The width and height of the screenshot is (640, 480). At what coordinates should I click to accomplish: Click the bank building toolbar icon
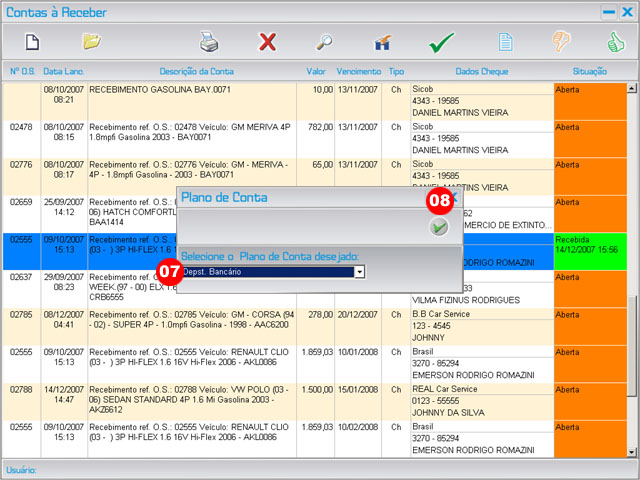[x=382, y=43]
